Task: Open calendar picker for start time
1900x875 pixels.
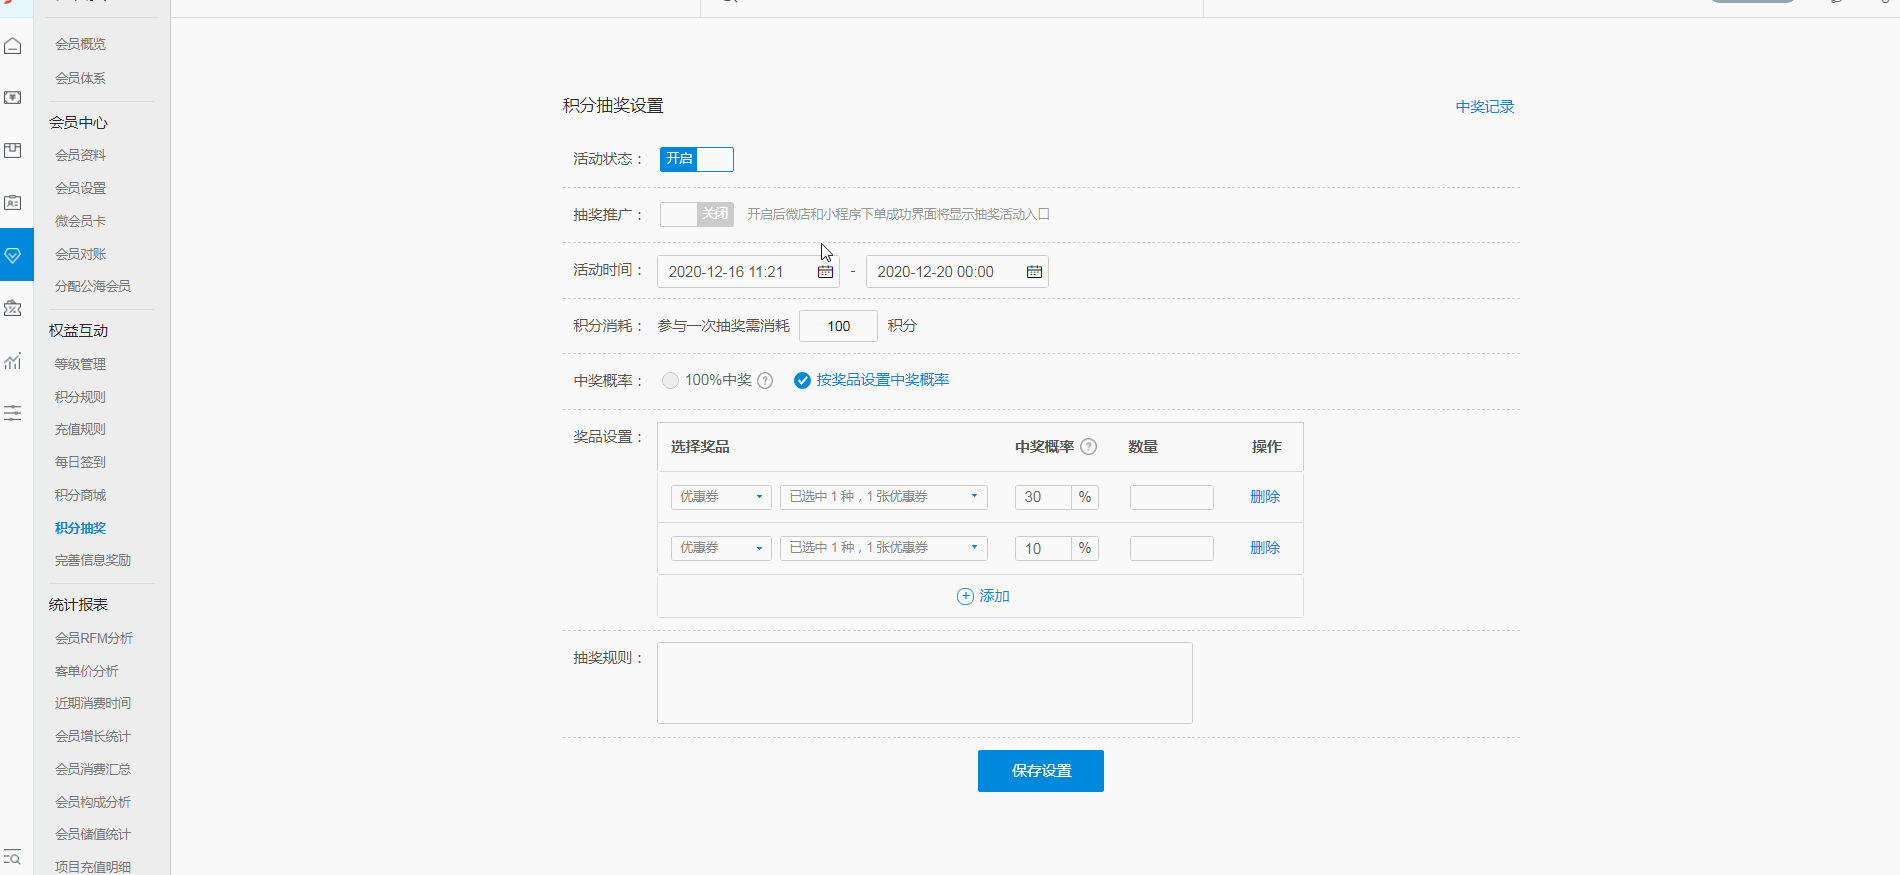Action: (825, 272)
